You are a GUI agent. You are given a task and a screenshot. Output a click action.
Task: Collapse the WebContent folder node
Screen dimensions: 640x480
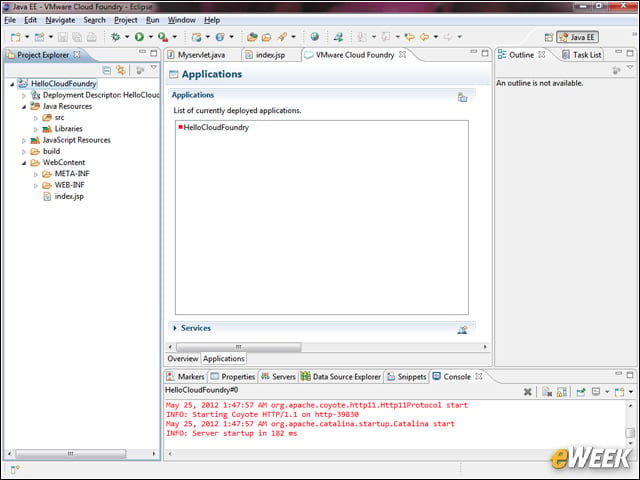[x=24, y=163]
